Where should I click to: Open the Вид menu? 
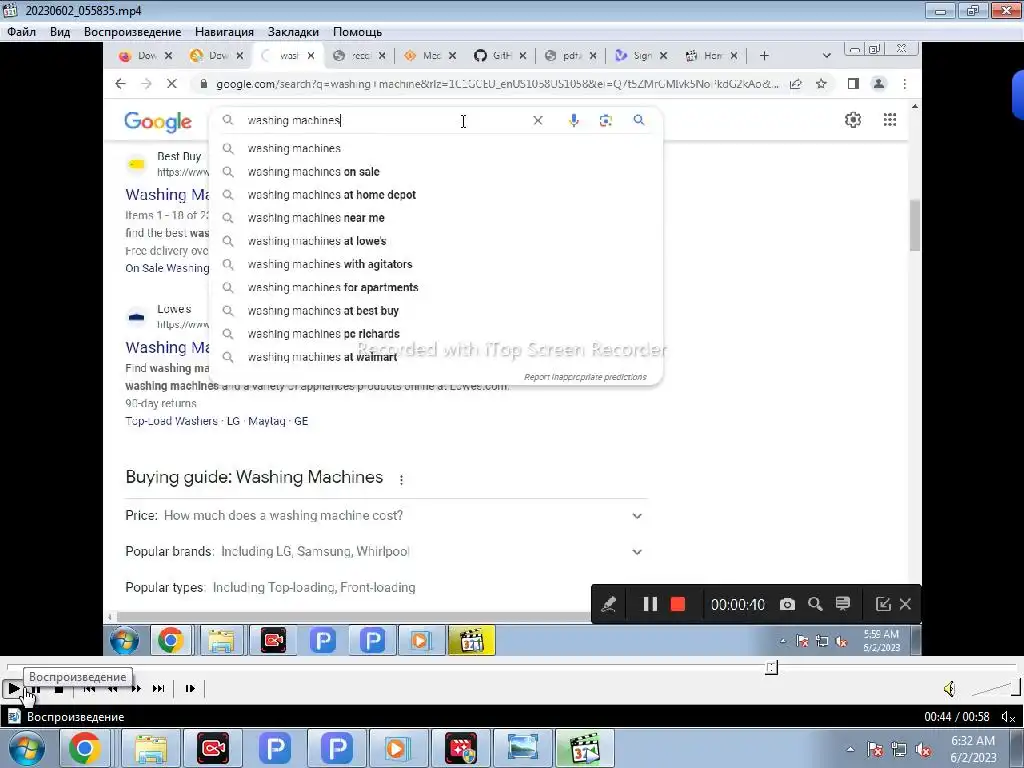60,32
